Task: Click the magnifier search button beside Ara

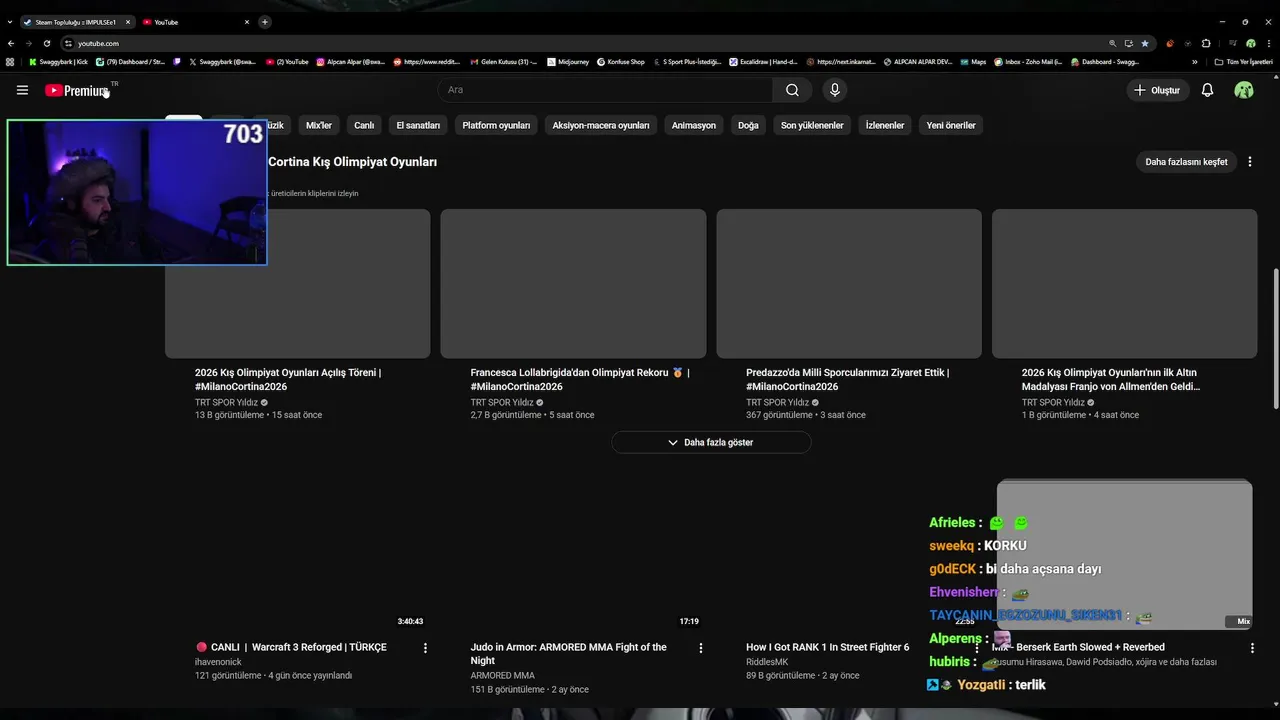Action: pos(792,90)
